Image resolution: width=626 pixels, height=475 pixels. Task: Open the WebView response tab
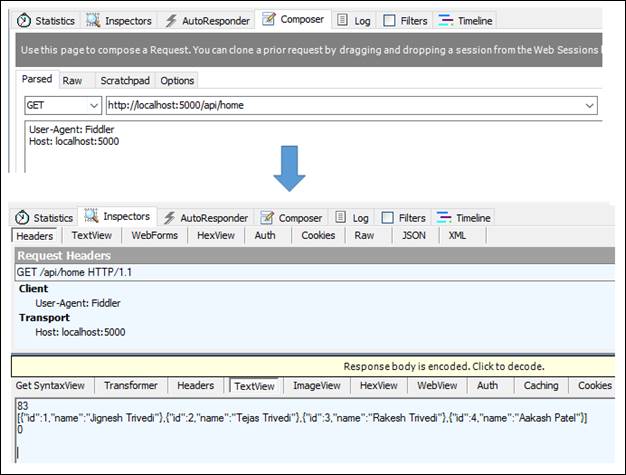[x=437, y=386]
